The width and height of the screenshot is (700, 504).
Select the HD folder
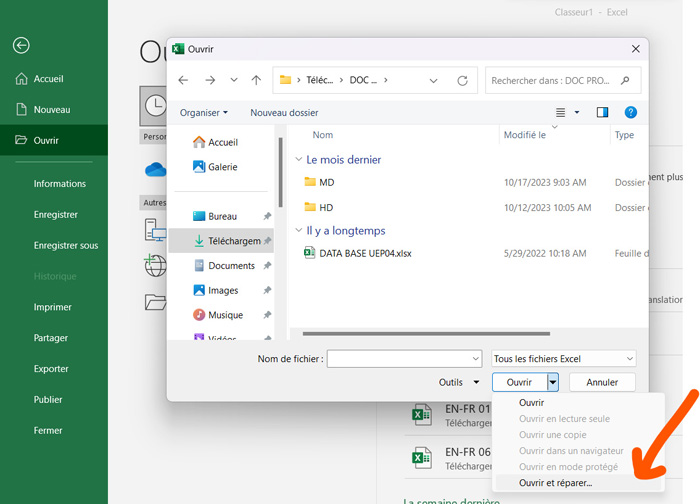(318, 208)
